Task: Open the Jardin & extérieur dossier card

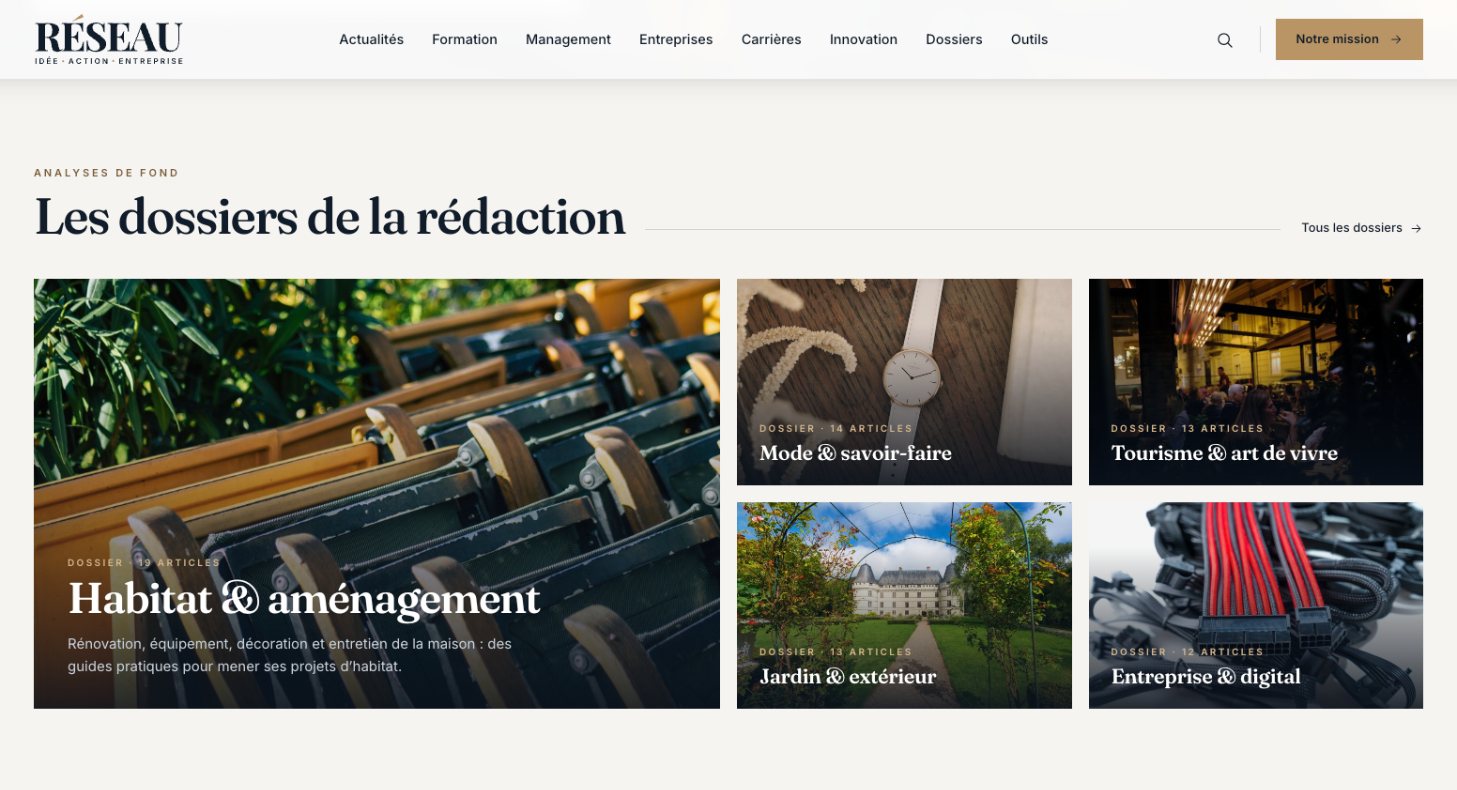Action: click(x=904, y=605)
